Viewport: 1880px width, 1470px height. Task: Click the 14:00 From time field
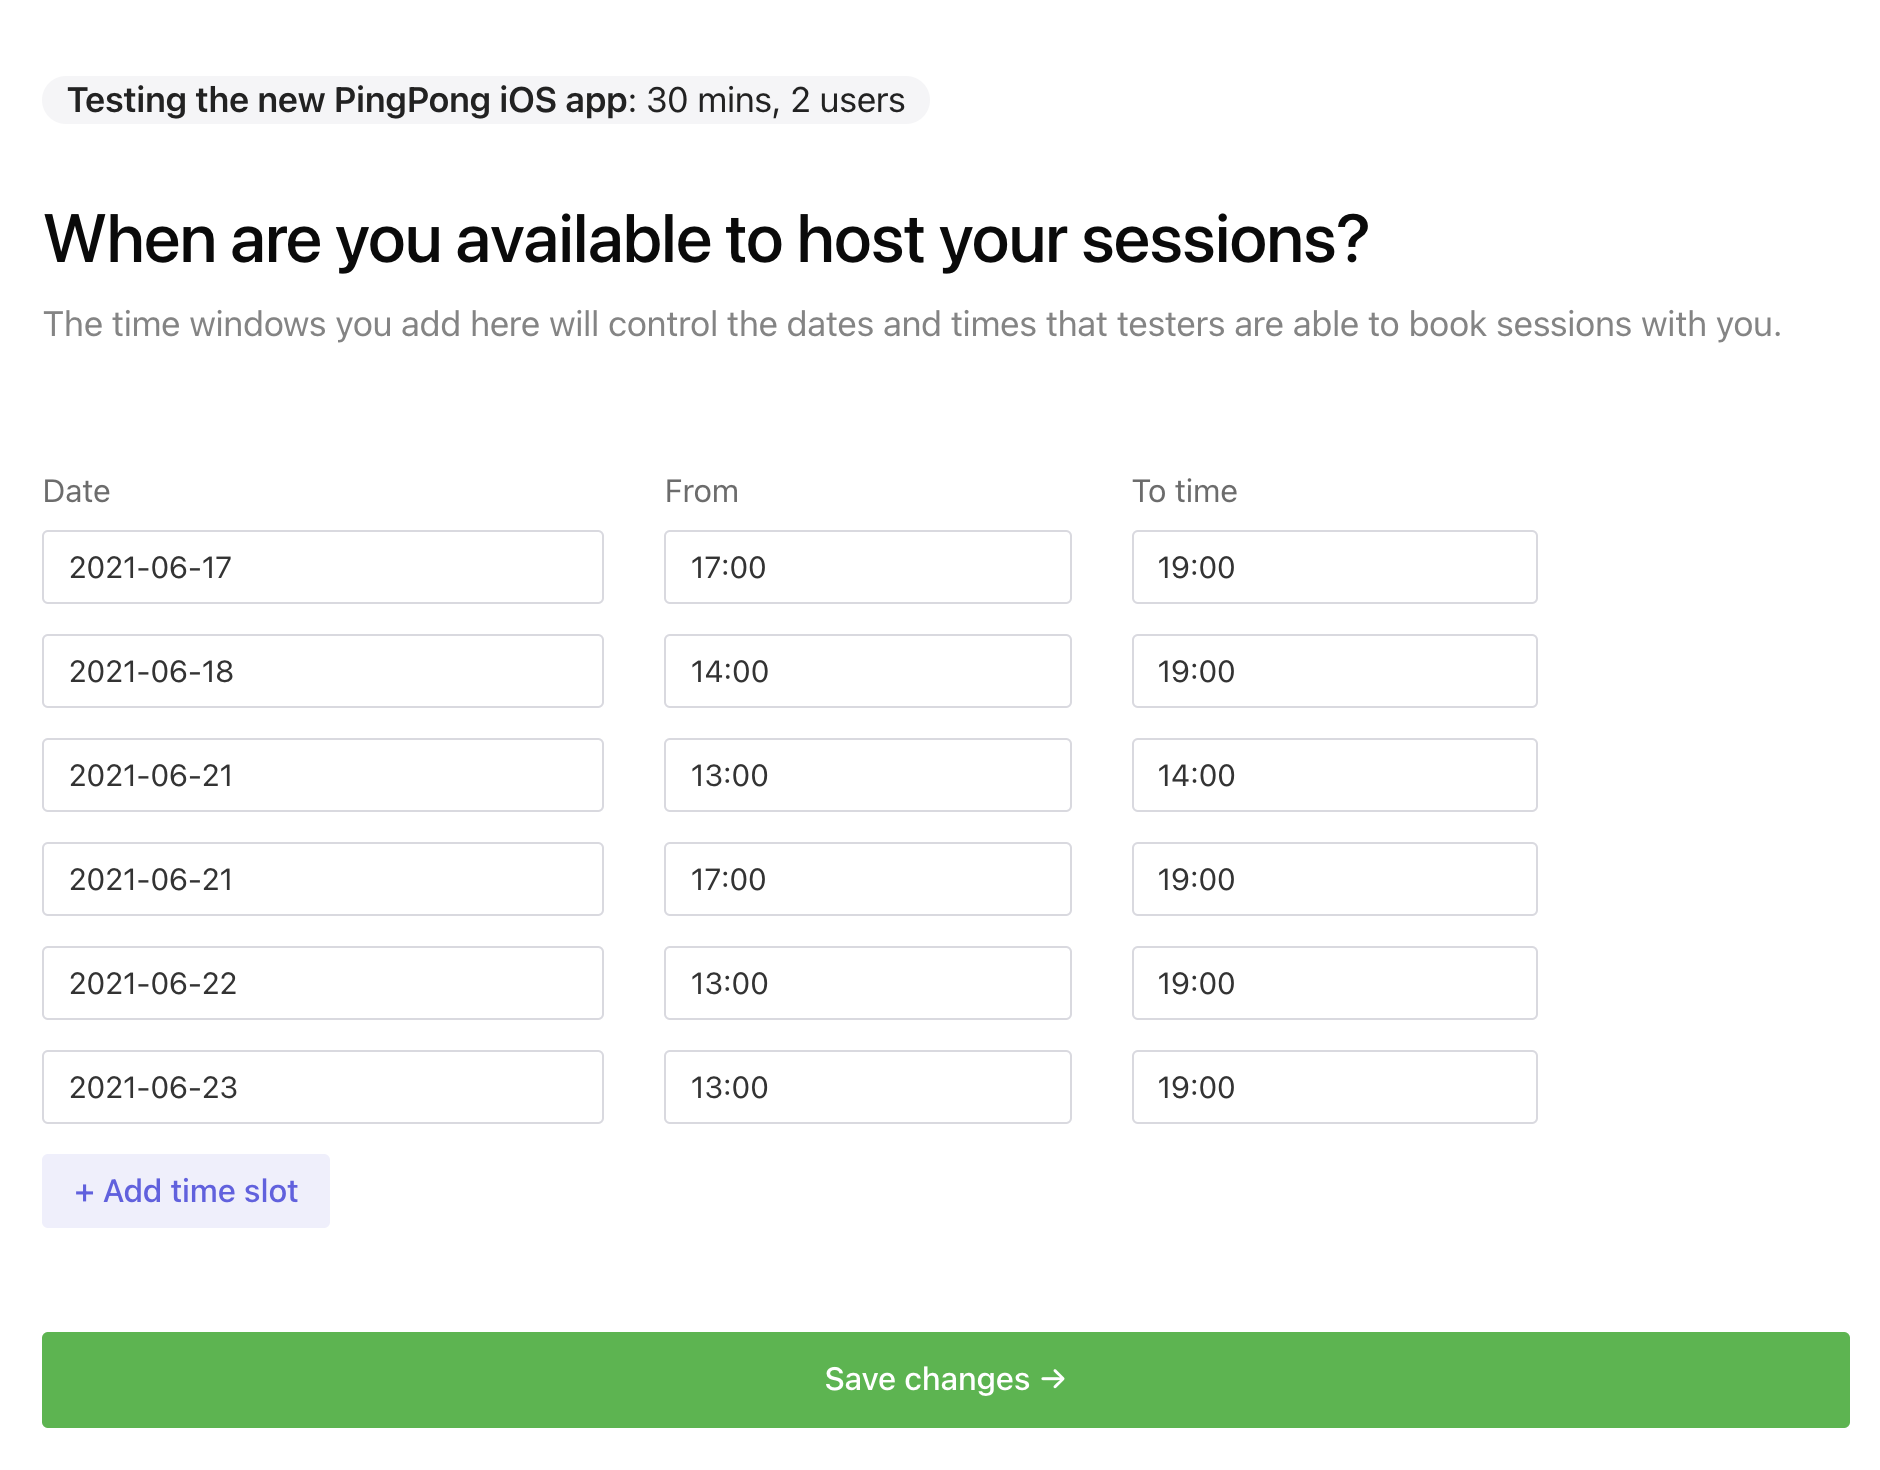coord(868,671)
